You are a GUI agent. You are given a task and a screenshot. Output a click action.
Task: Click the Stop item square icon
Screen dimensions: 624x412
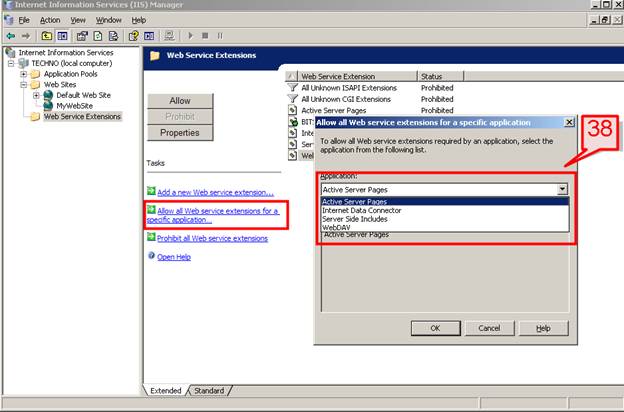(205, 36)
